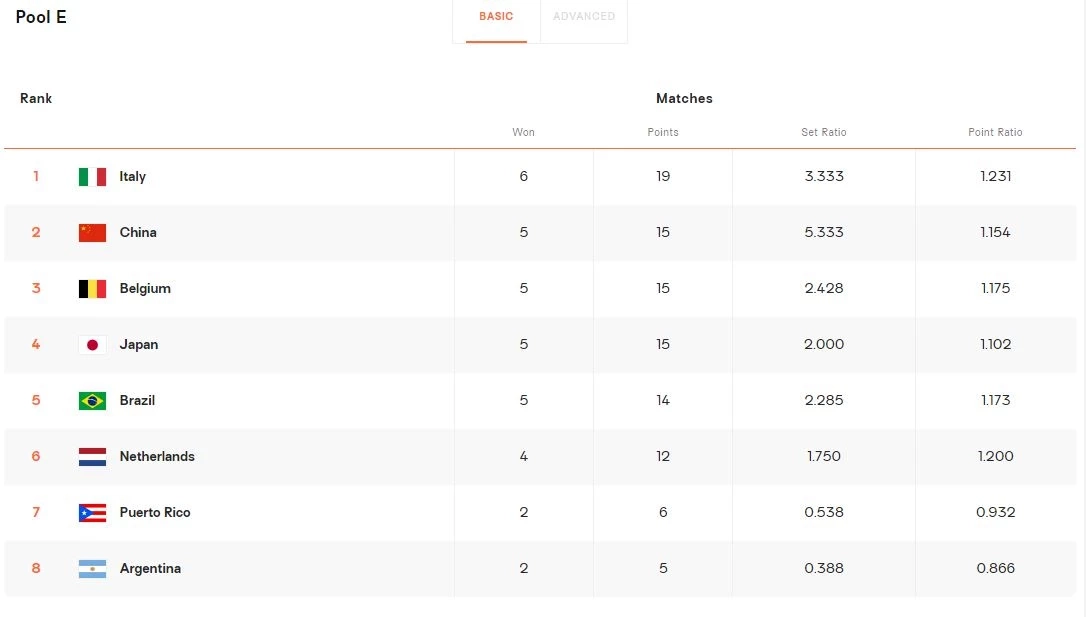Viewport: 1086px width, 617px height.
Task: Click the Japan flag icon
Action: pyautogui.click(x=92, y=345)
